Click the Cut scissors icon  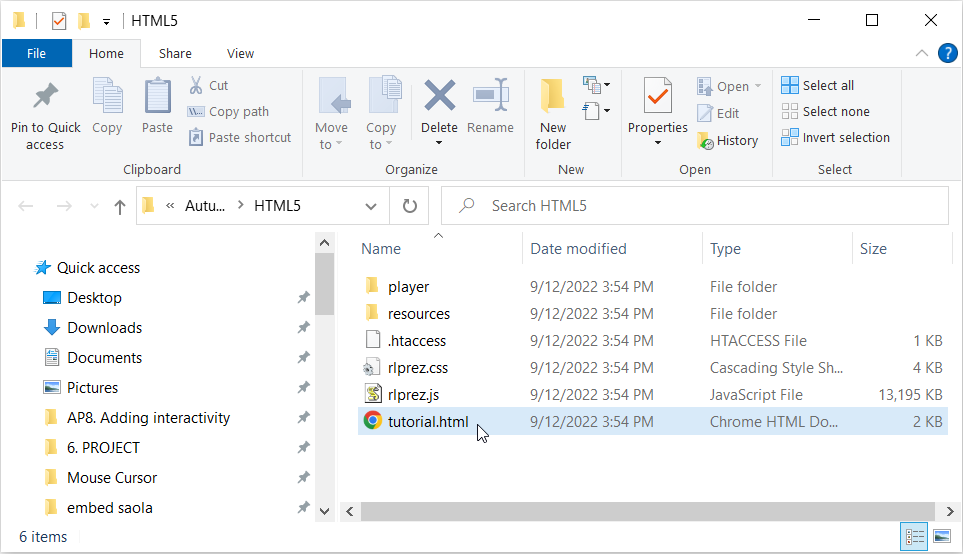coord(196,85)
